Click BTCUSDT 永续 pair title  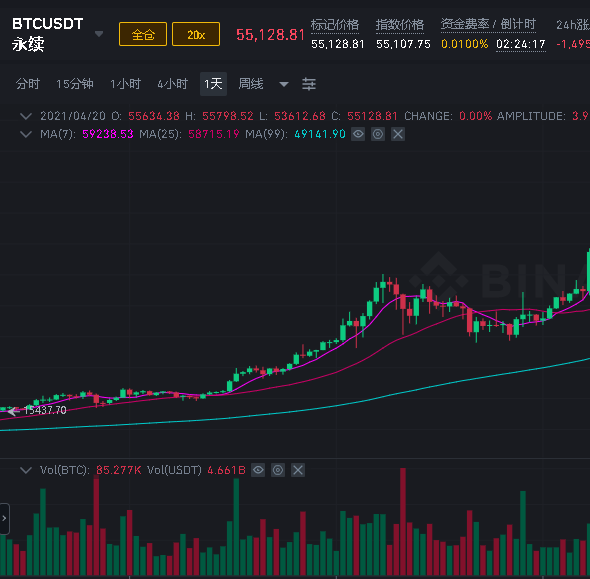coord(47,34)
